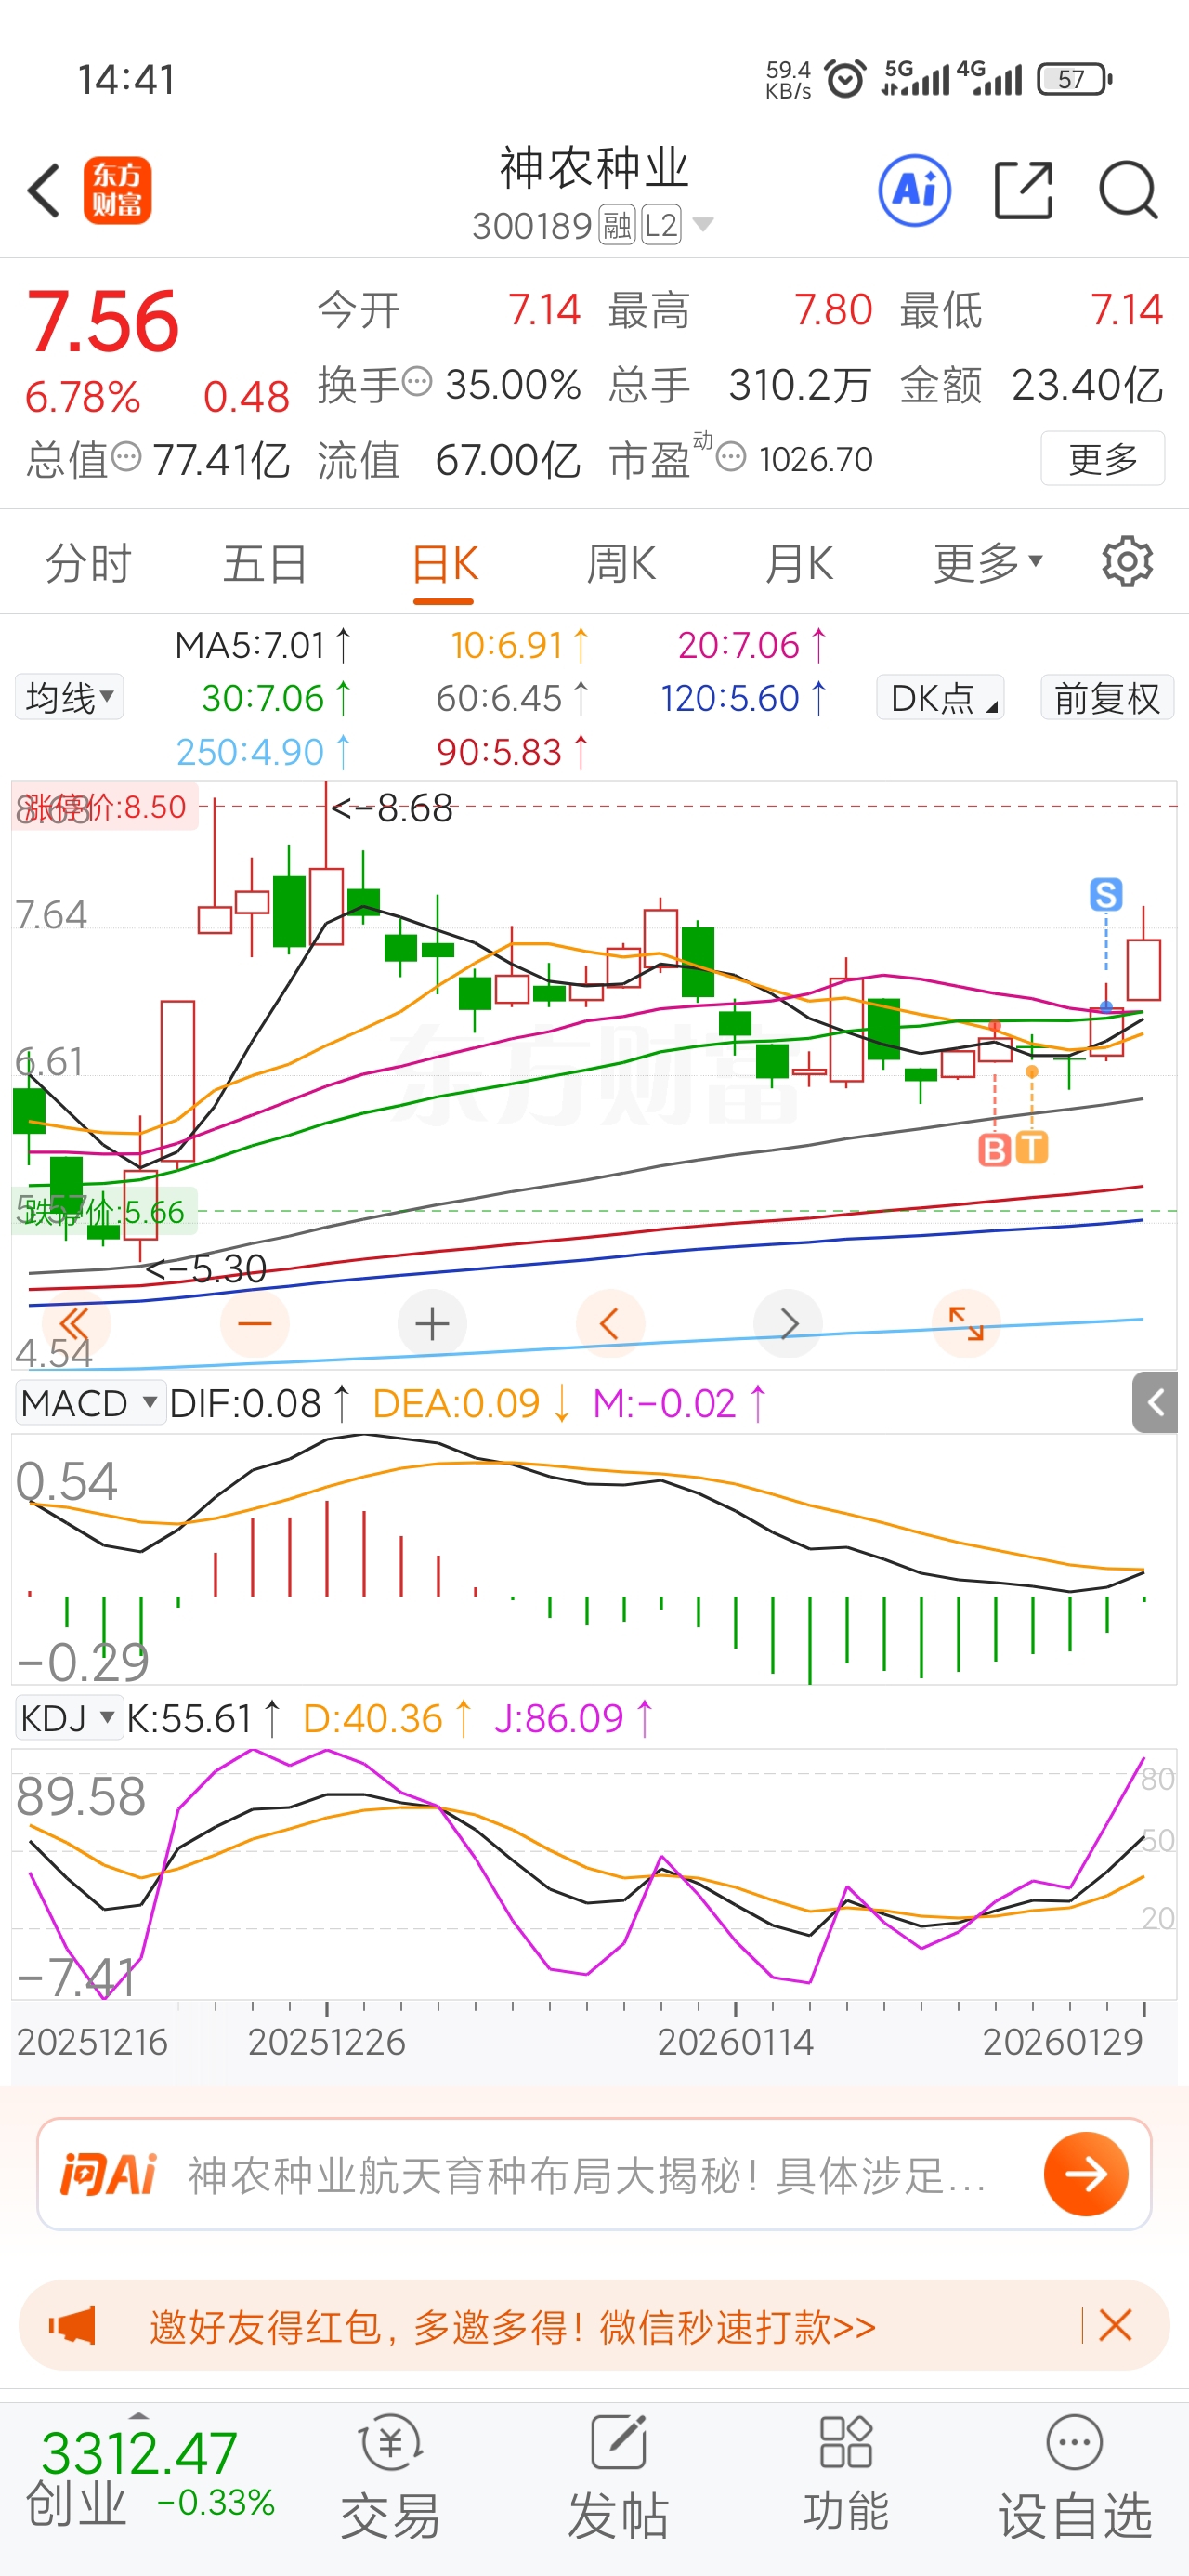Tap the 跌停价:5.66 label

(x=104, y=1212)
